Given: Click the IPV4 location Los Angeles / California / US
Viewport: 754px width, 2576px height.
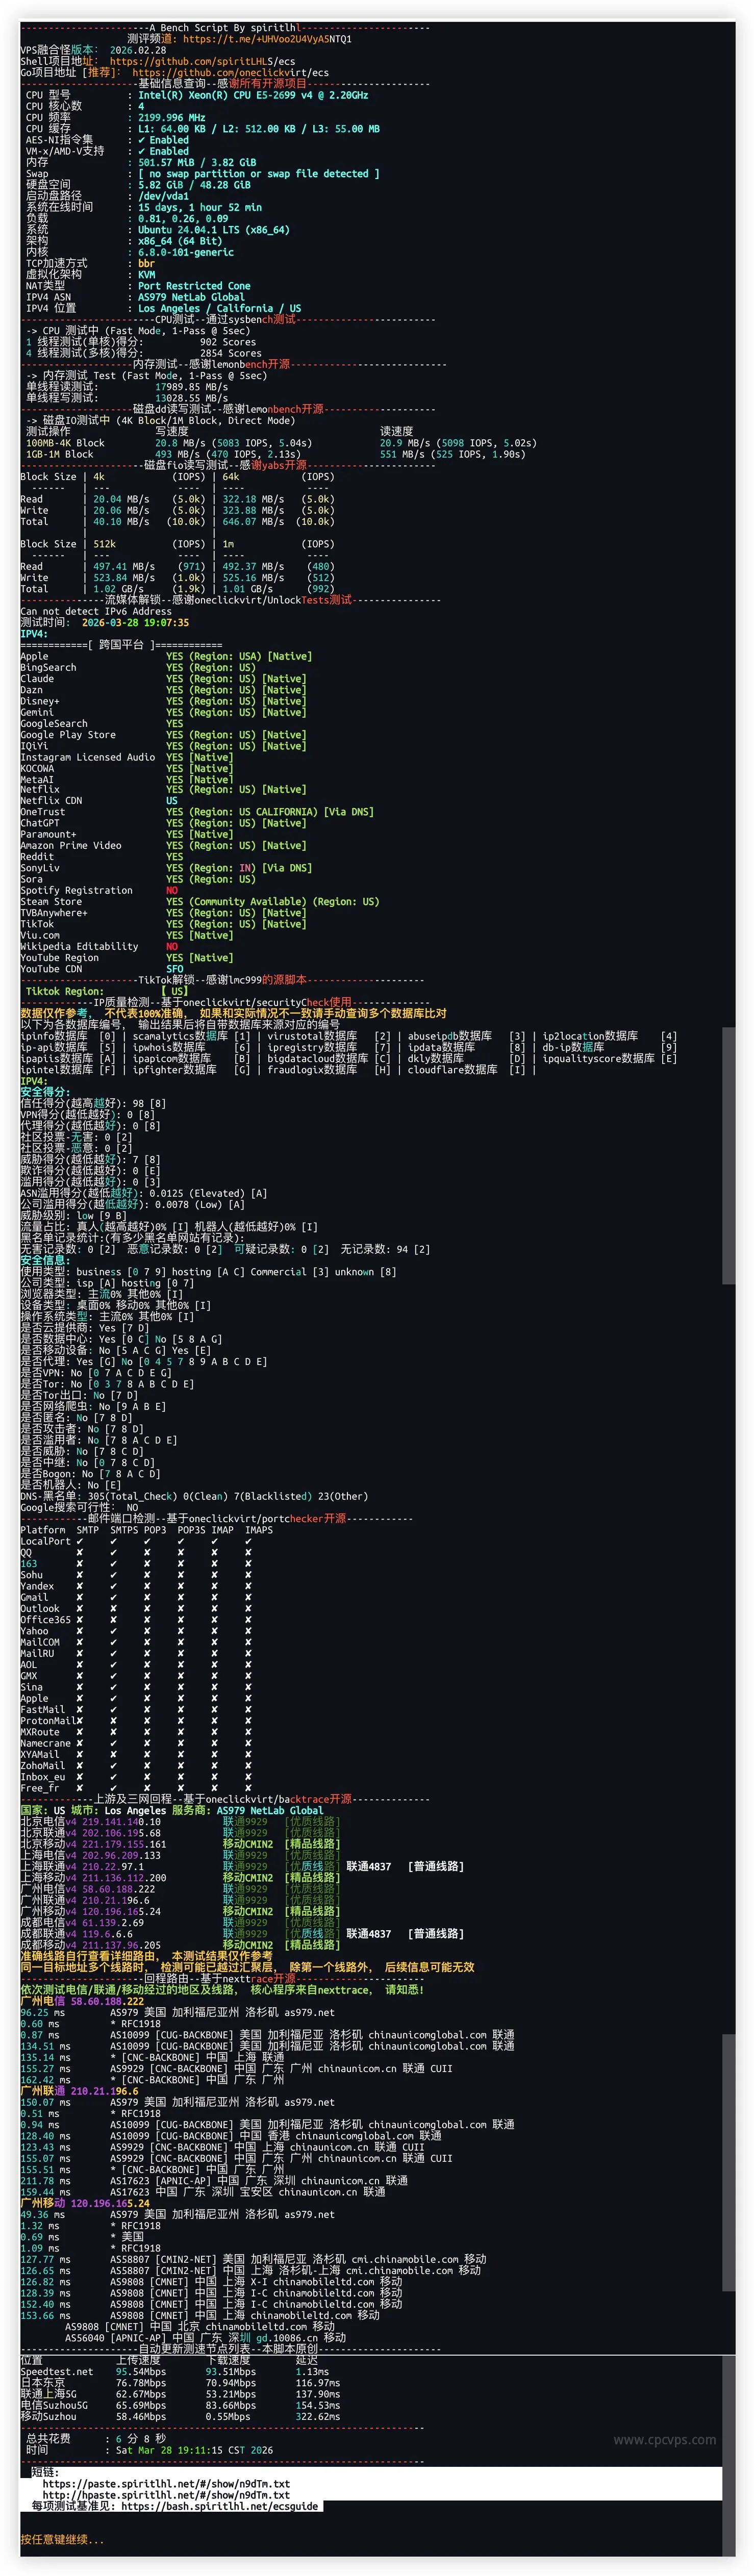Looking at the screenshot, I should tap(219, 308).
